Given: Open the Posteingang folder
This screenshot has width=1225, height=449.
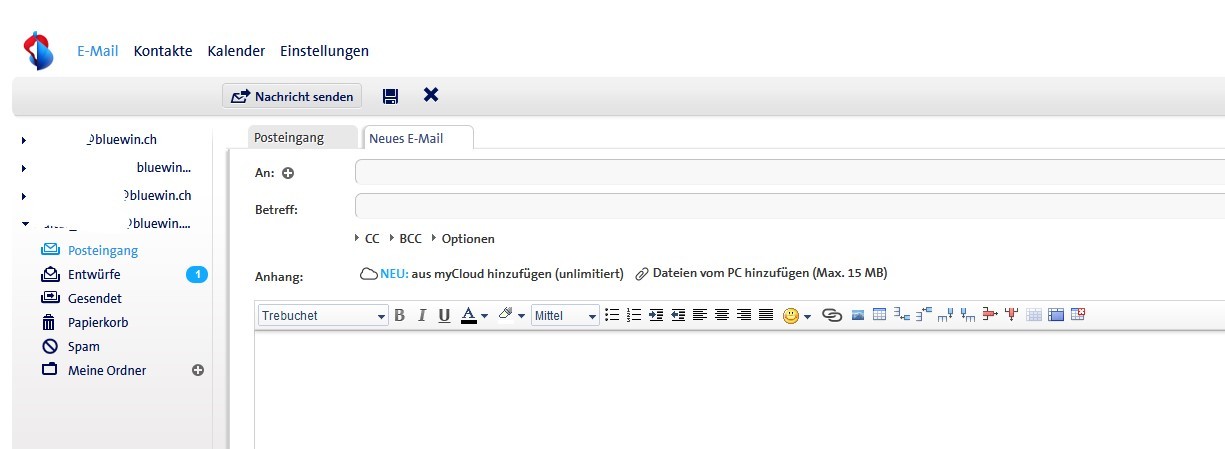Looking at the screenshot, I should (103, 251).
